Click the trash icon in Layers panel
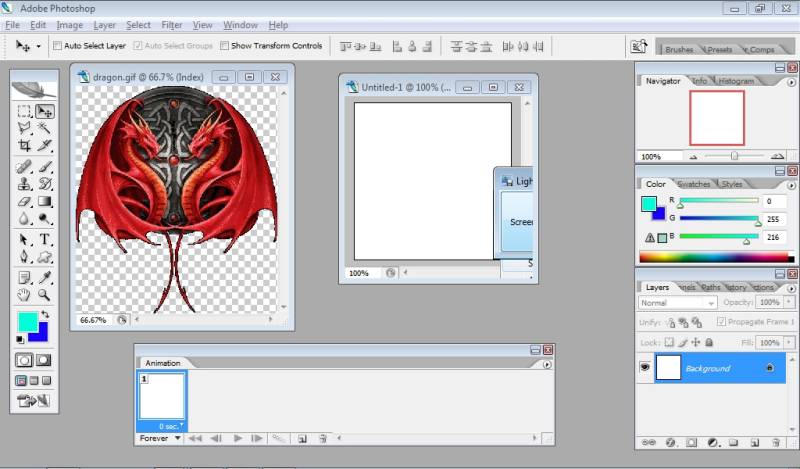The image size is (800, 469). 776,442
